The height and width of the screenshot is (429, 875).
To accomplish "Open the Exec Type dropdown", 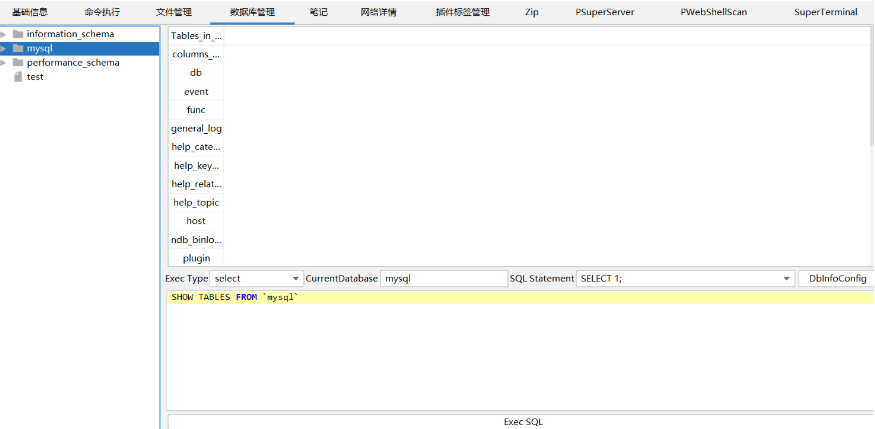I will pyautogui.click(x=296, y=279).
